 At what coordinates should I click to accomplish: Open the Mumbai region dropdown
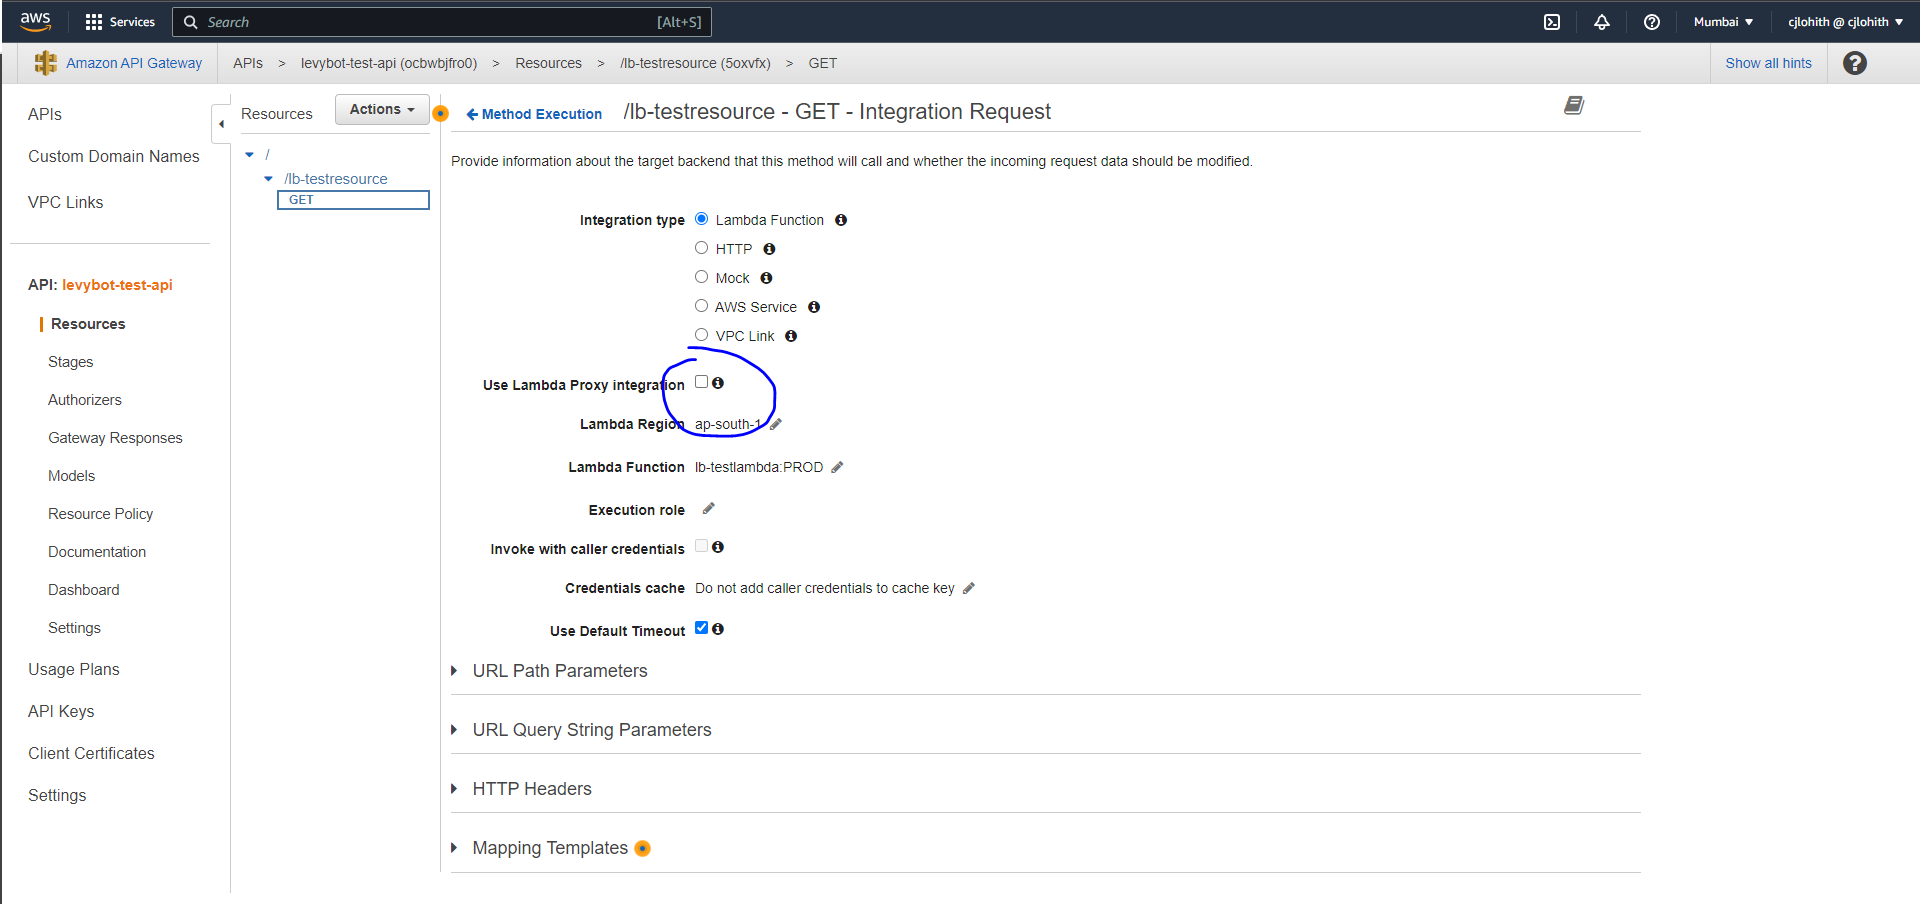tap(1723, 22)
